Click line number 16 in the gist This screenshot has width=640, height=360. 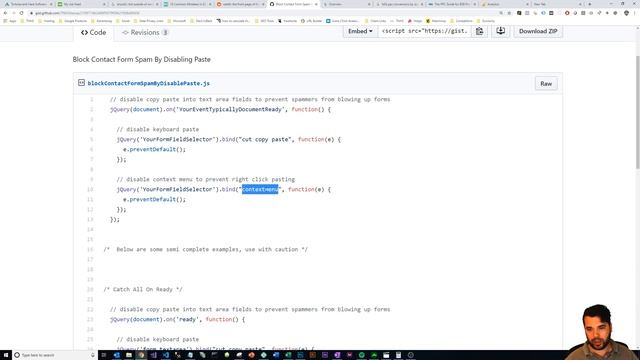tap(90, 249)
